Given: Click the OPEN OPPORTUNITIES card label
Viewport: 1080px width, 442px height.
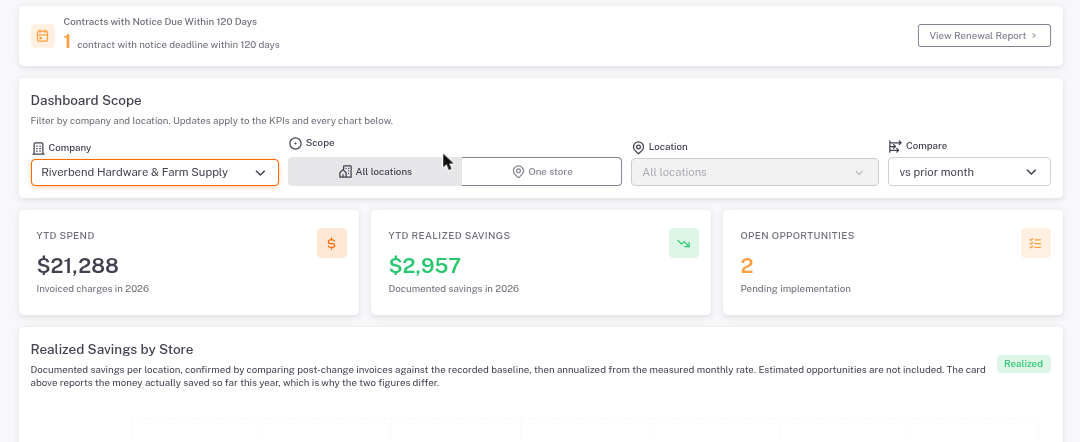Looking at the screenshot, I should point(797,235).
